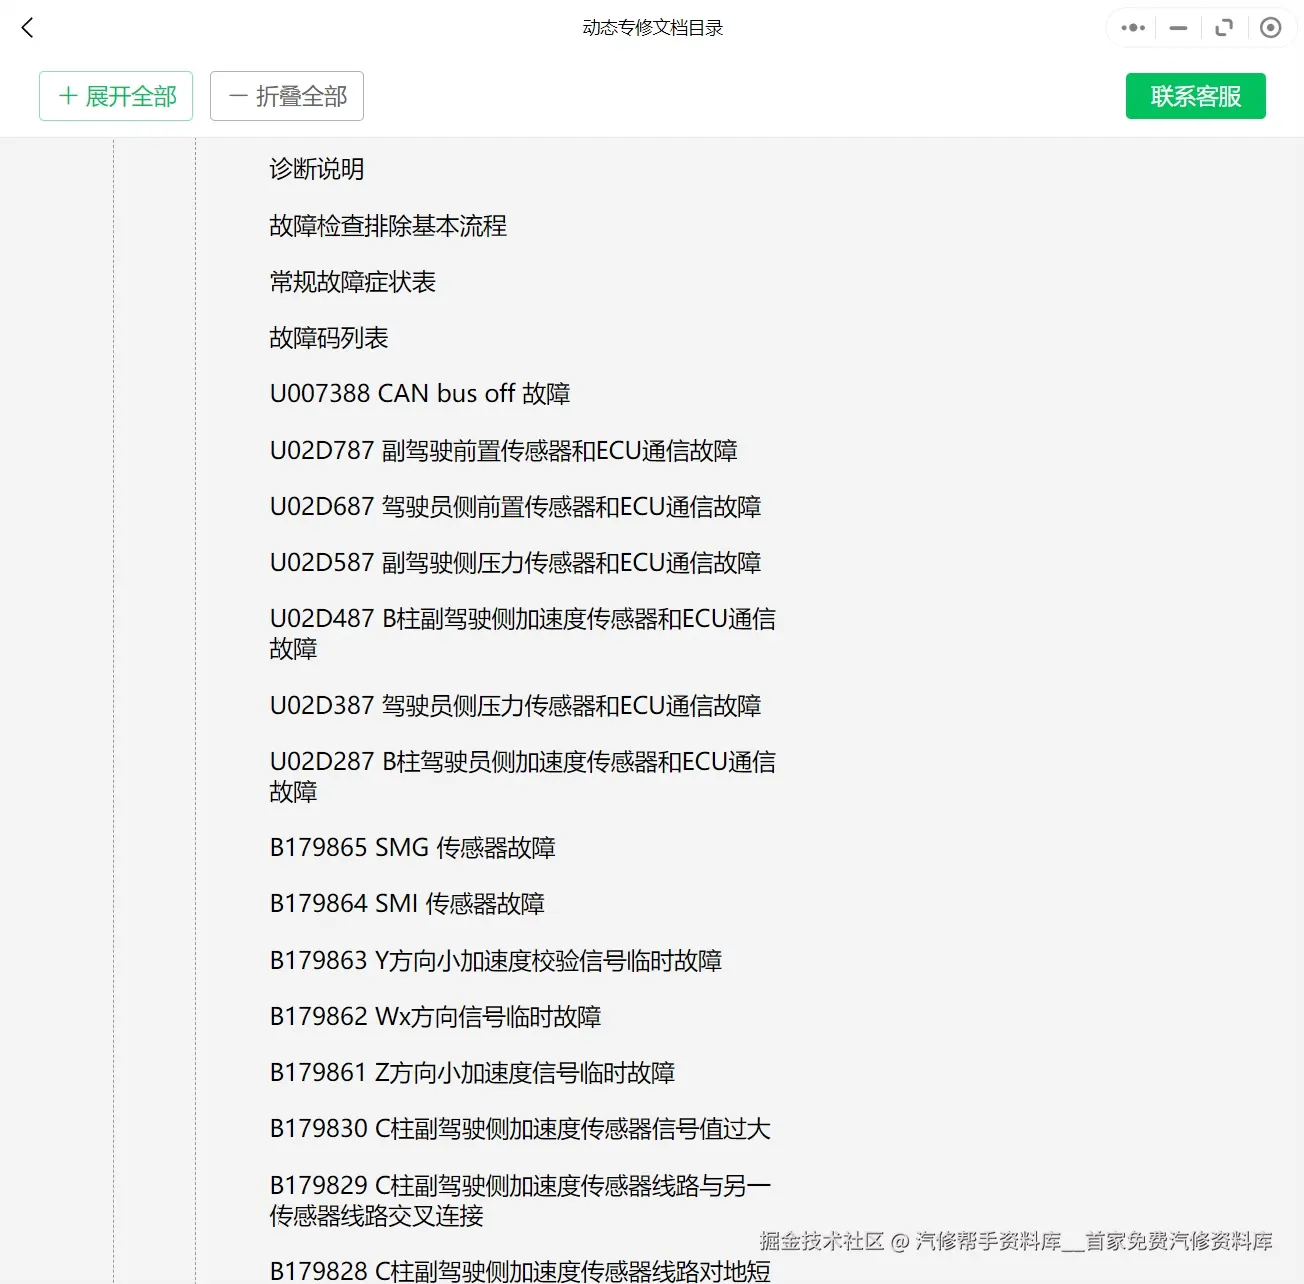Image resolution: width=1304 pixels, height=1284 pixels.
Task: Open B179865 SMG 传感器故障 entry
Action: (413, 848)
